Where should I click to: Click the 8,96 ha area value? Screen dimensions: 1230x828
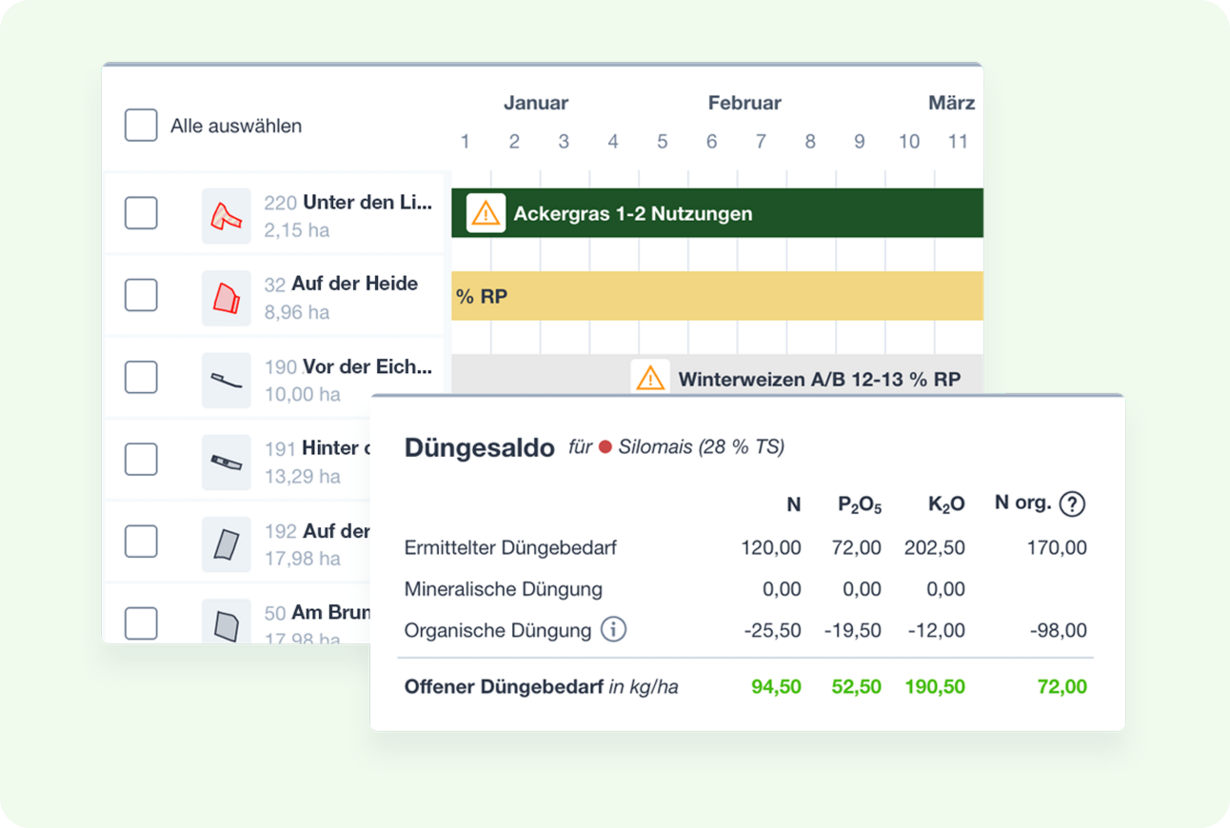click(x=297, y=312)
